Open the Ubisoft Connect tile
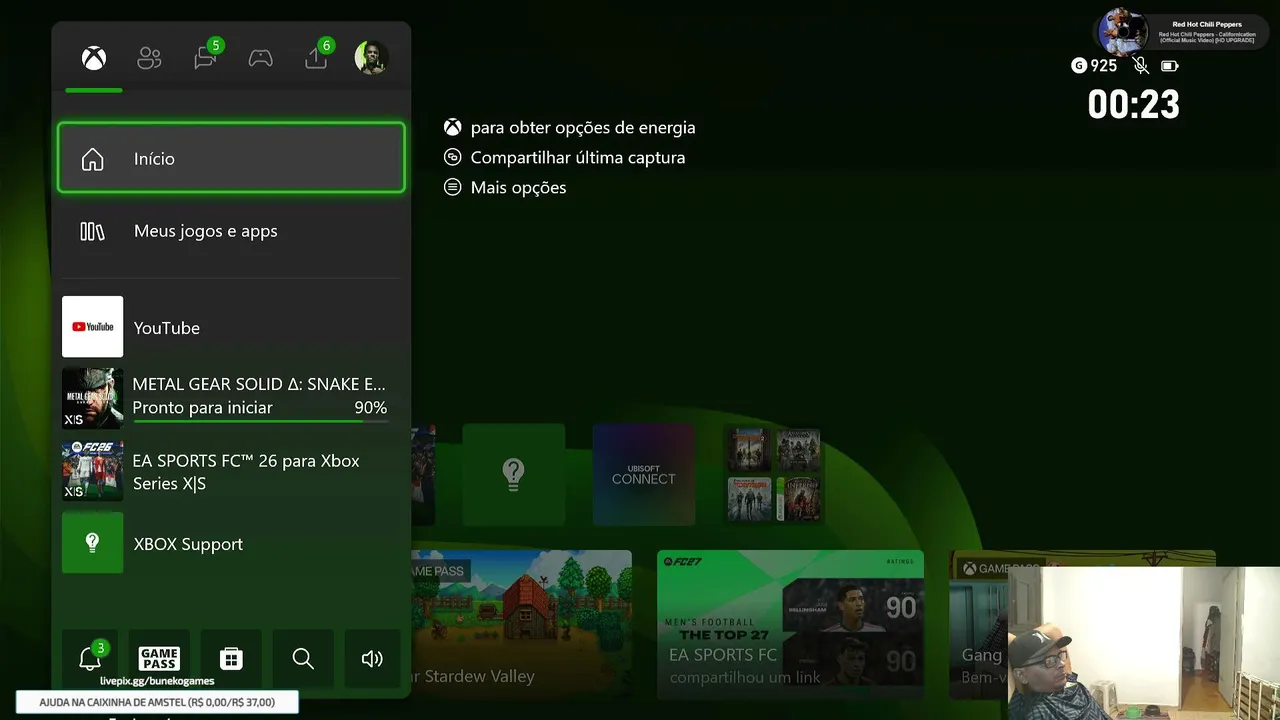Screen dimensions: 1280x720 (x=644, y=474)
